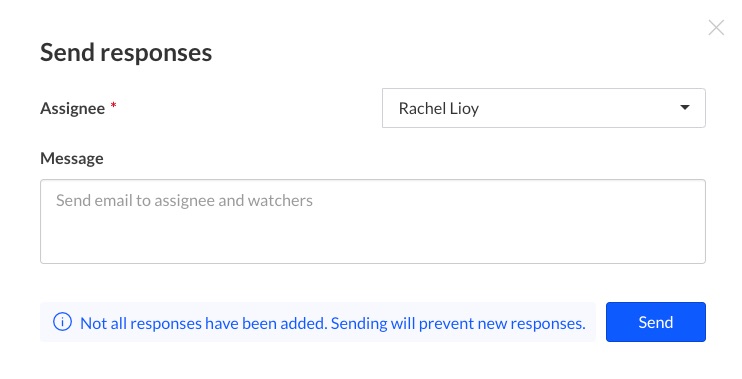Click 'Sending will prevent new responses' text
Viewport: 742px width, 379px height.
tap(458, 323)
